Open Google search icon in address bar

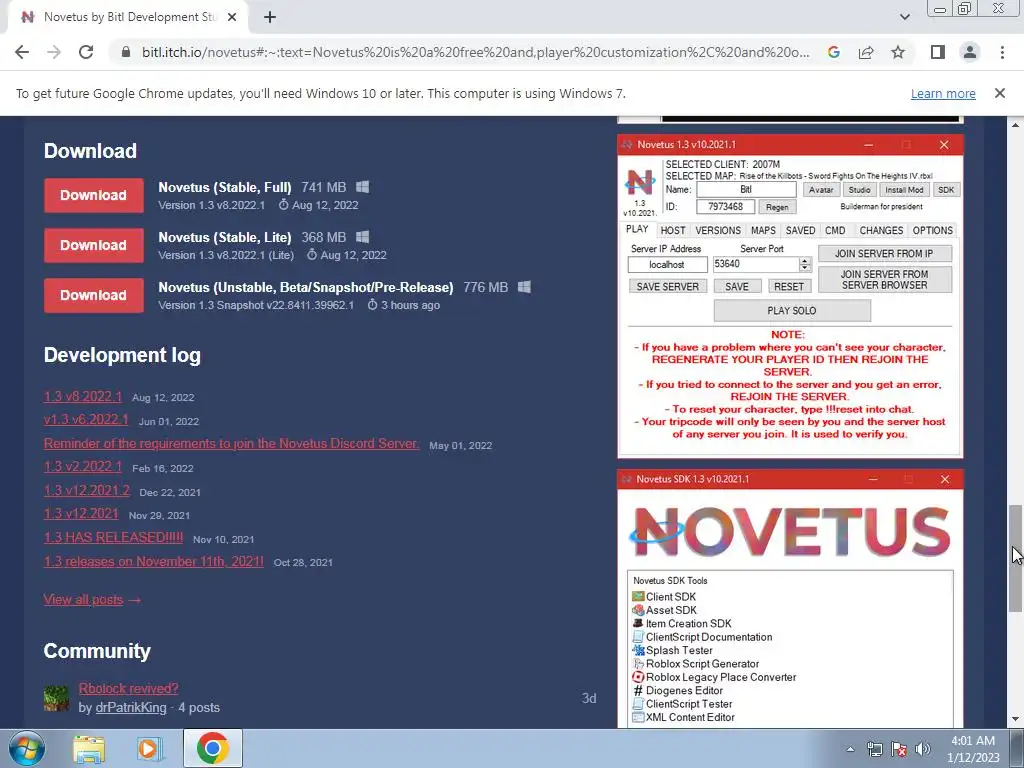pos(833,52)
